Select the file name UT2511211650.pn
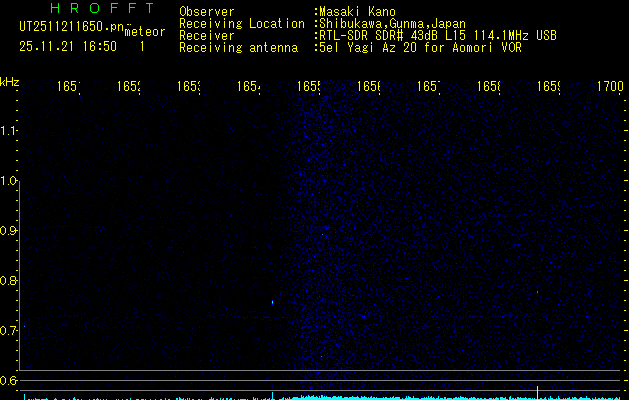Image resolution: width=629 pixels, height=400 pixels. click(x=71, y=27)
